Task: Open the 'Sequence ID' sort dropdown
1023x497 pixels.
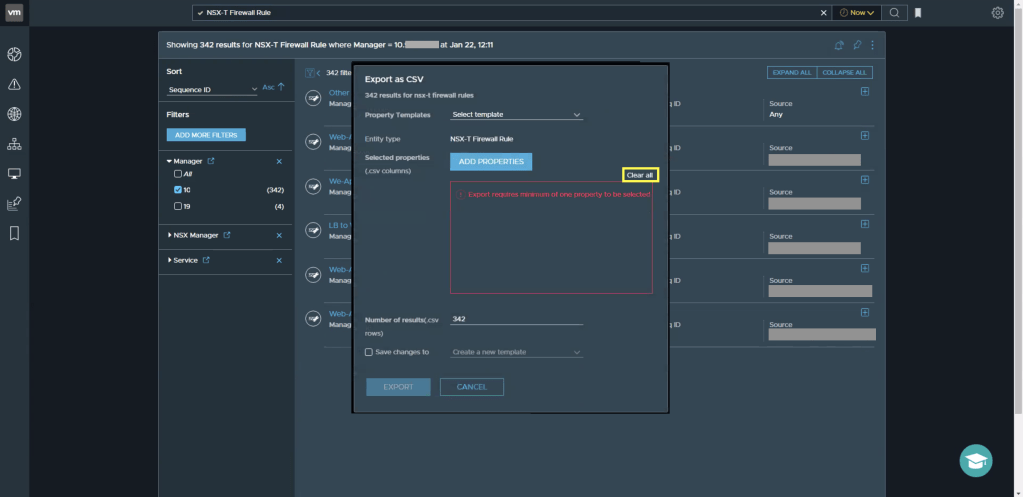Action: point(212,89)
